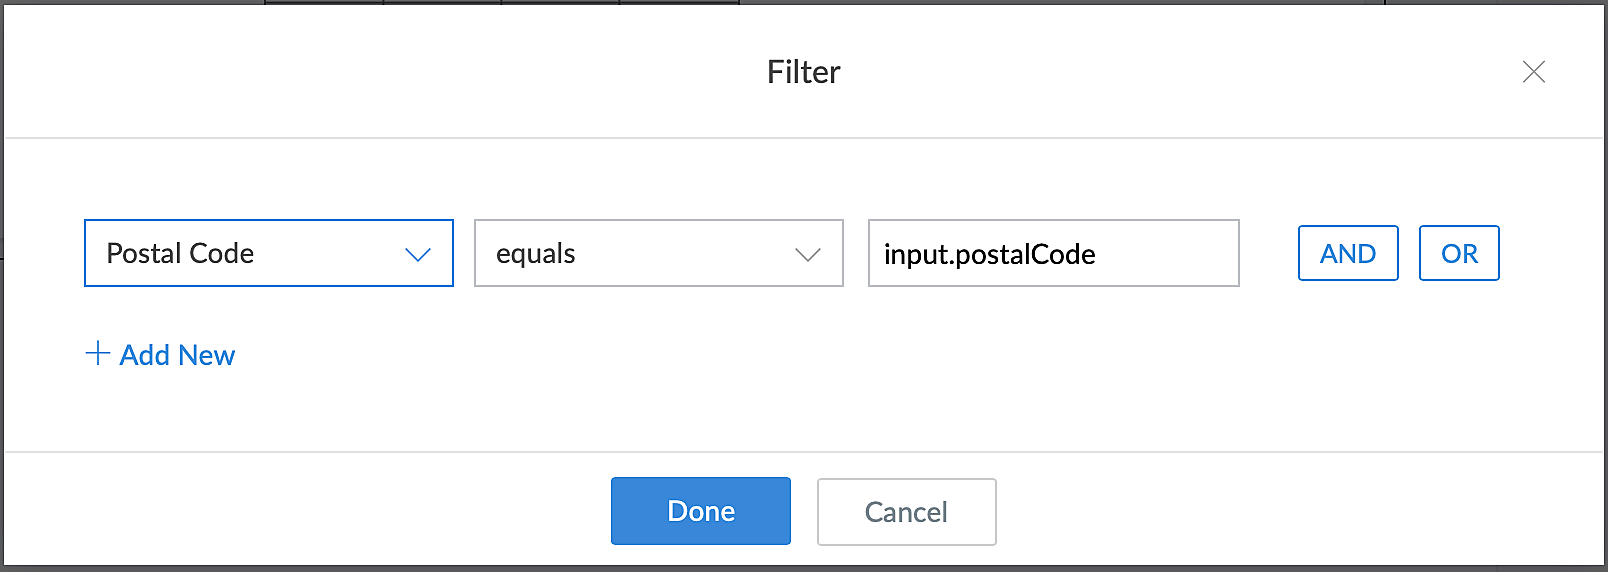Expand the equals operator dropdown
Screen dimensions: 1608x572
pos(658,253)
